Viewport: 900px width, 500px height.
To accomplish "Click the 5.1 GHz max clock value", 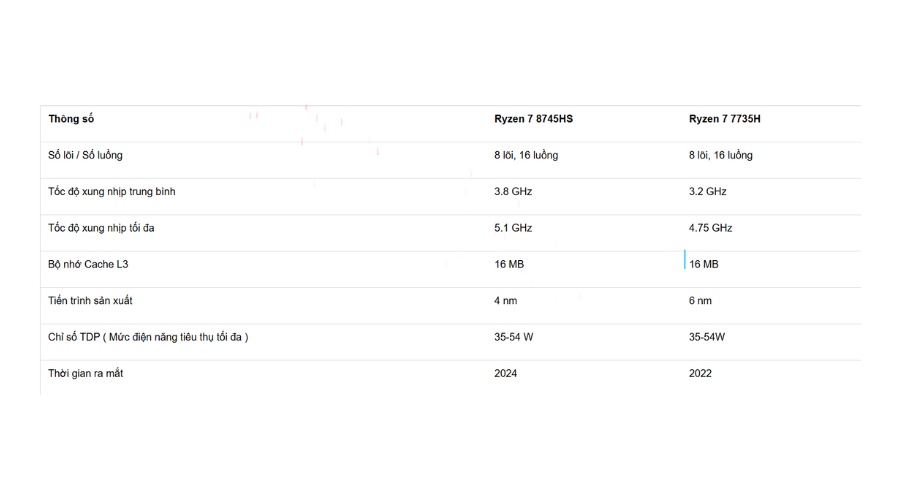I will [x=513, y=228].
